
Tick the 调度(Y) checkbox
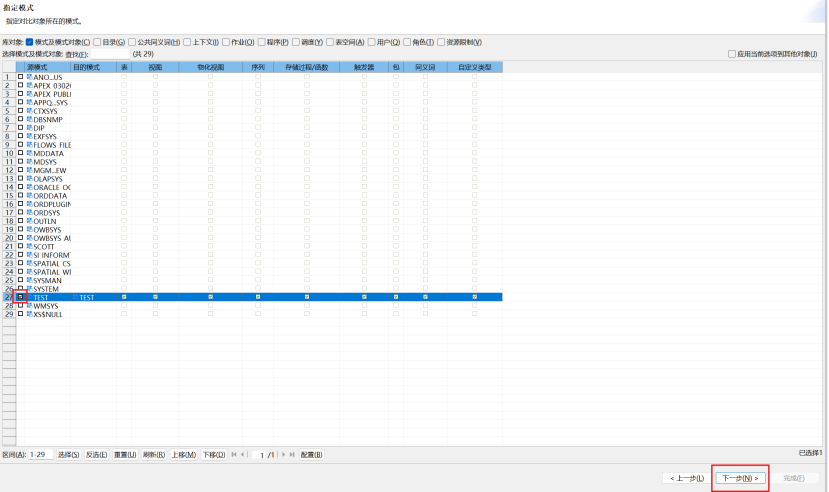coord(296,42)
